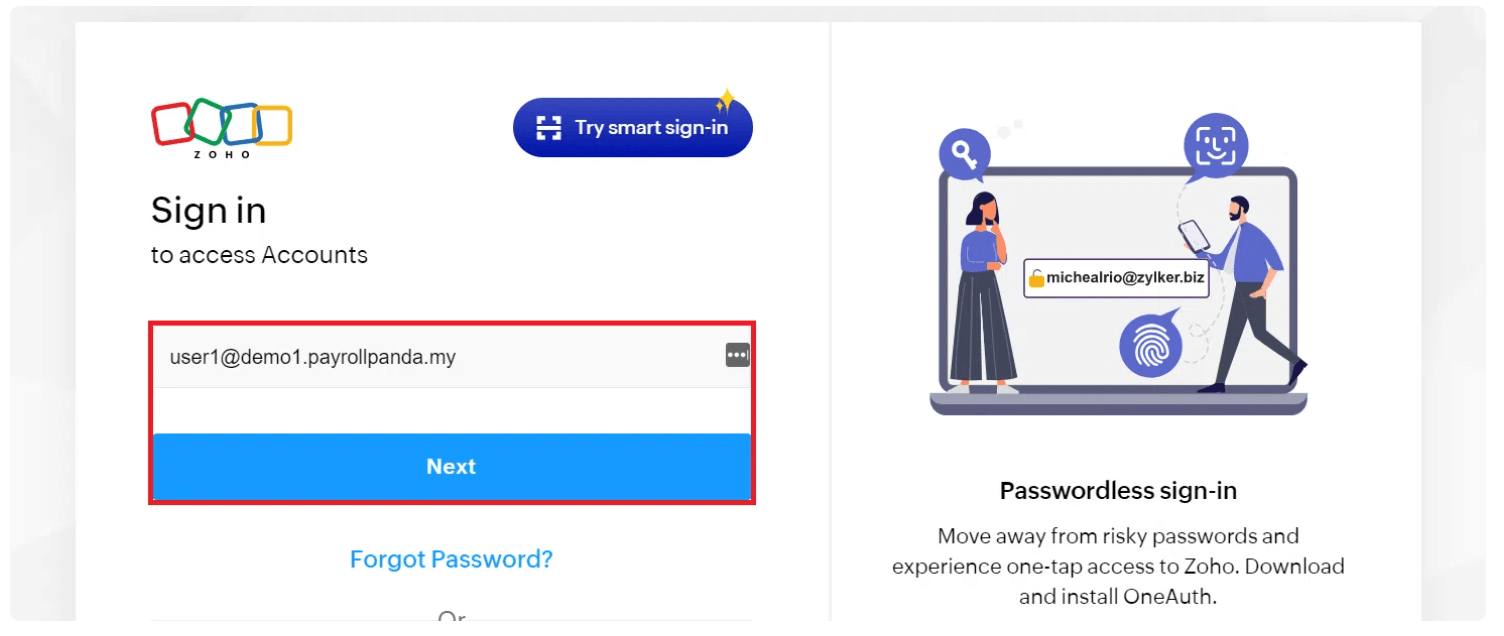The height and width of the screenshot is (636, 1504).
Task: Click the Sign in heading
Action: click(x=208, y=210)
